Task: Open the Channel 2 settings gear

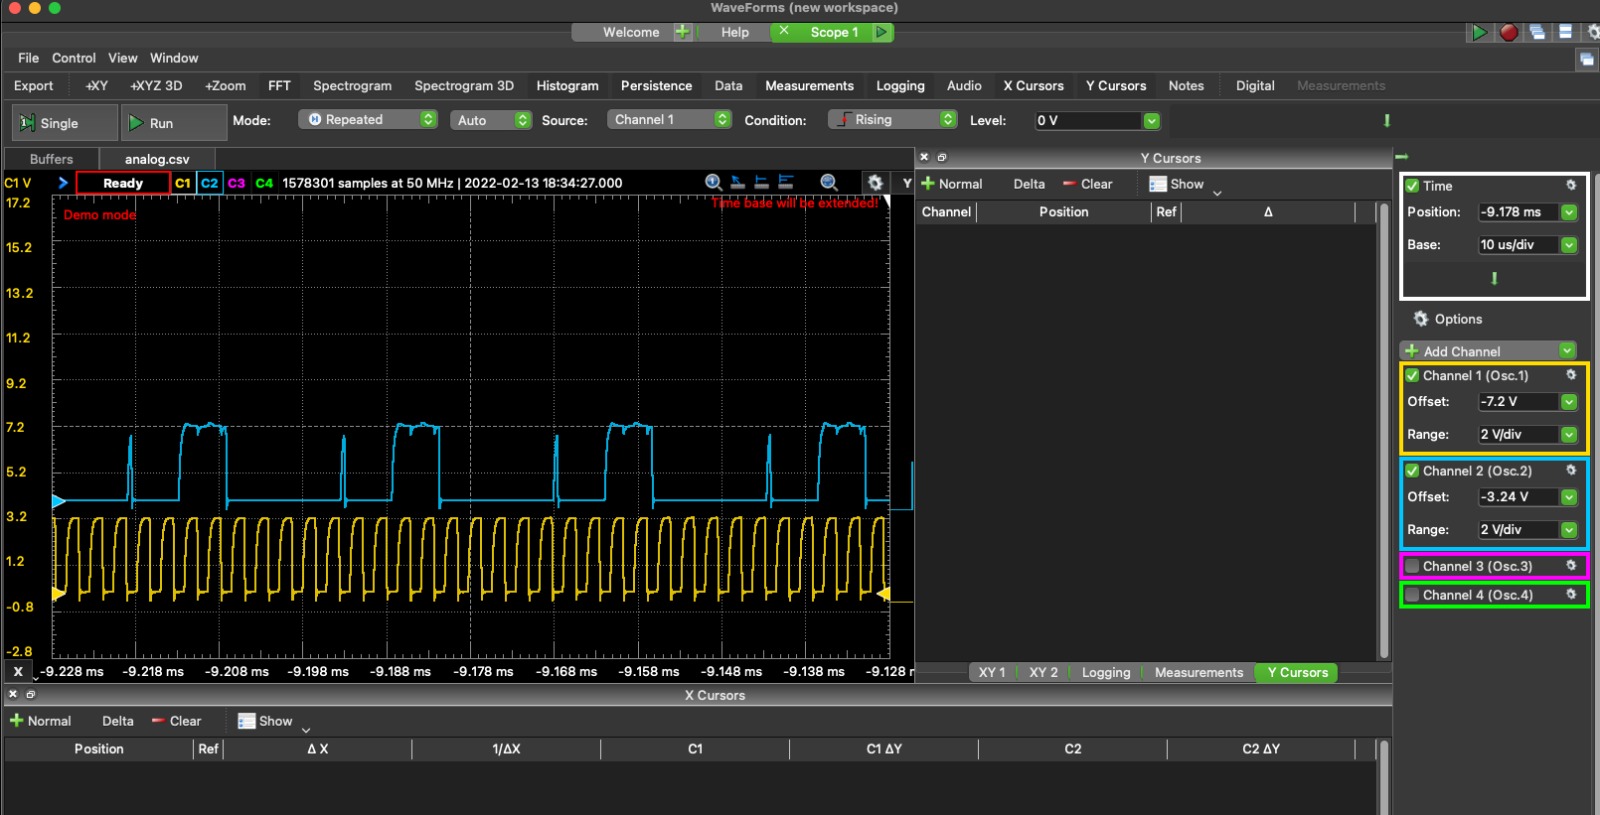Action: [x=1571, y=470]
